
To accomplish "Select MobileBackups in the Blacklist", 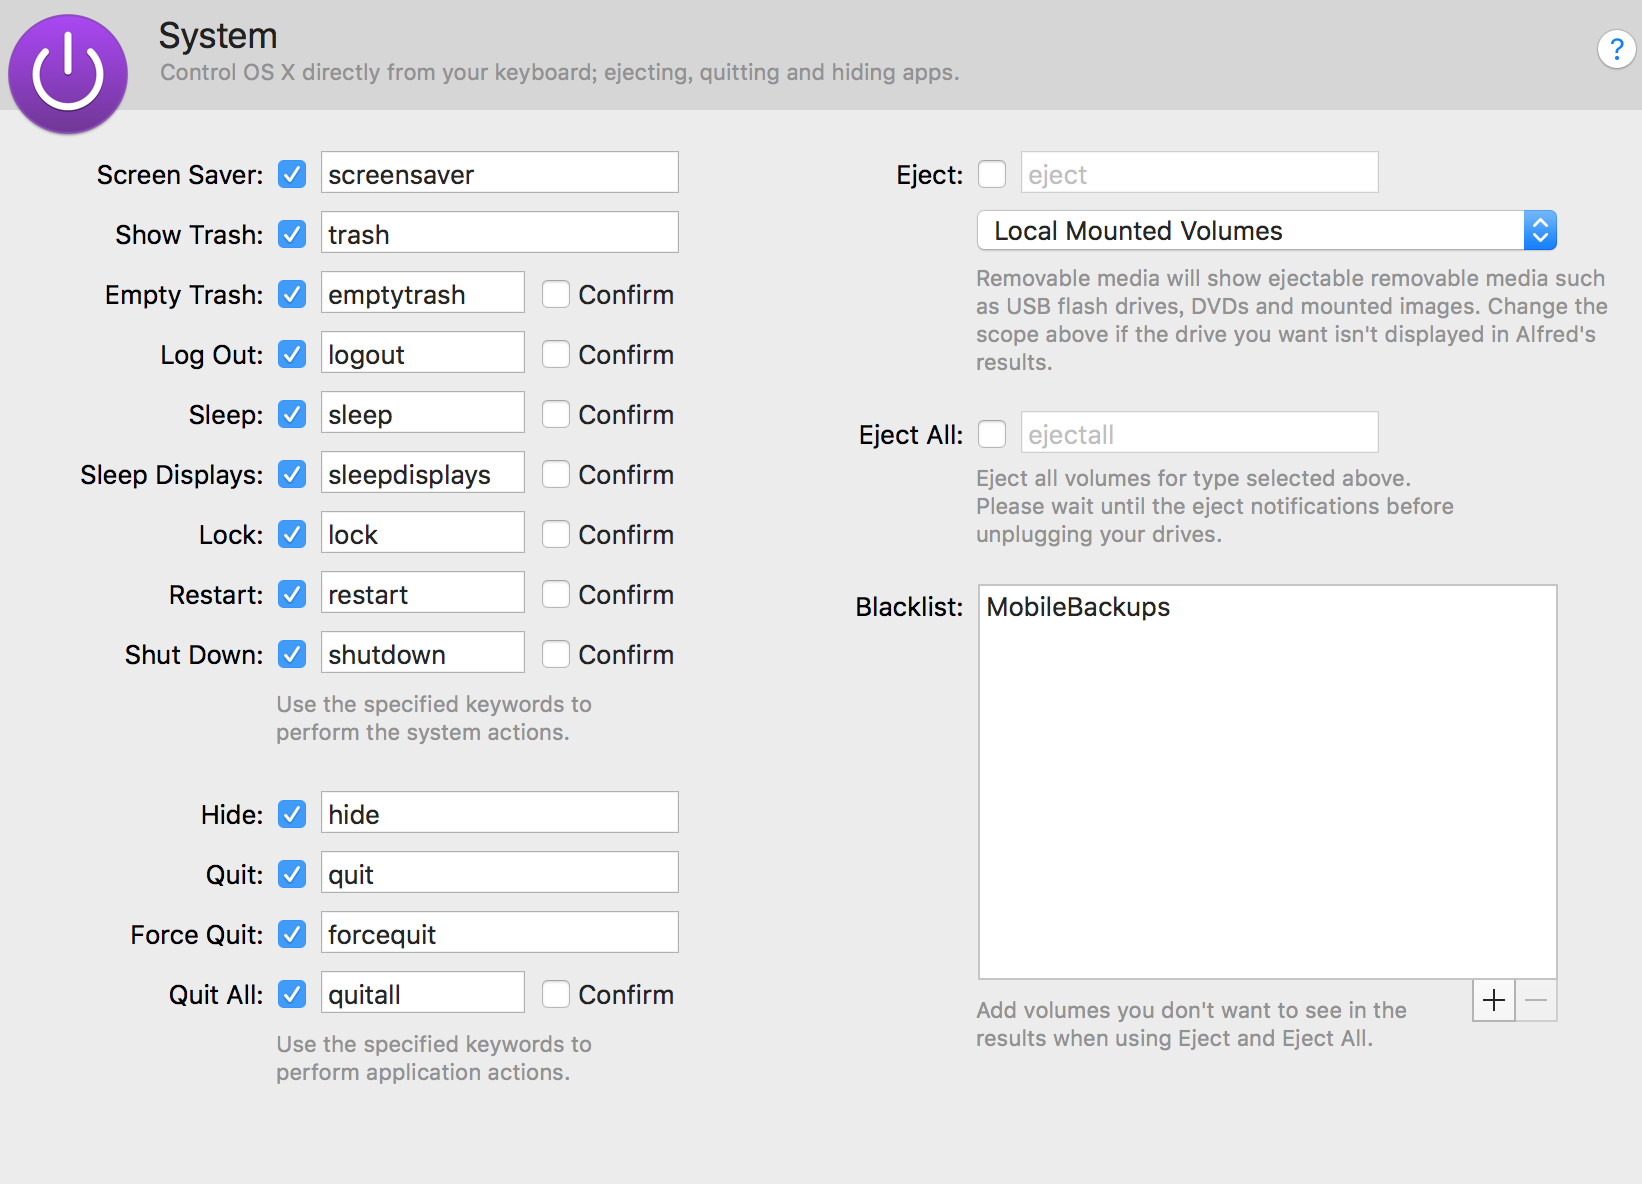I will [1078, 607].
